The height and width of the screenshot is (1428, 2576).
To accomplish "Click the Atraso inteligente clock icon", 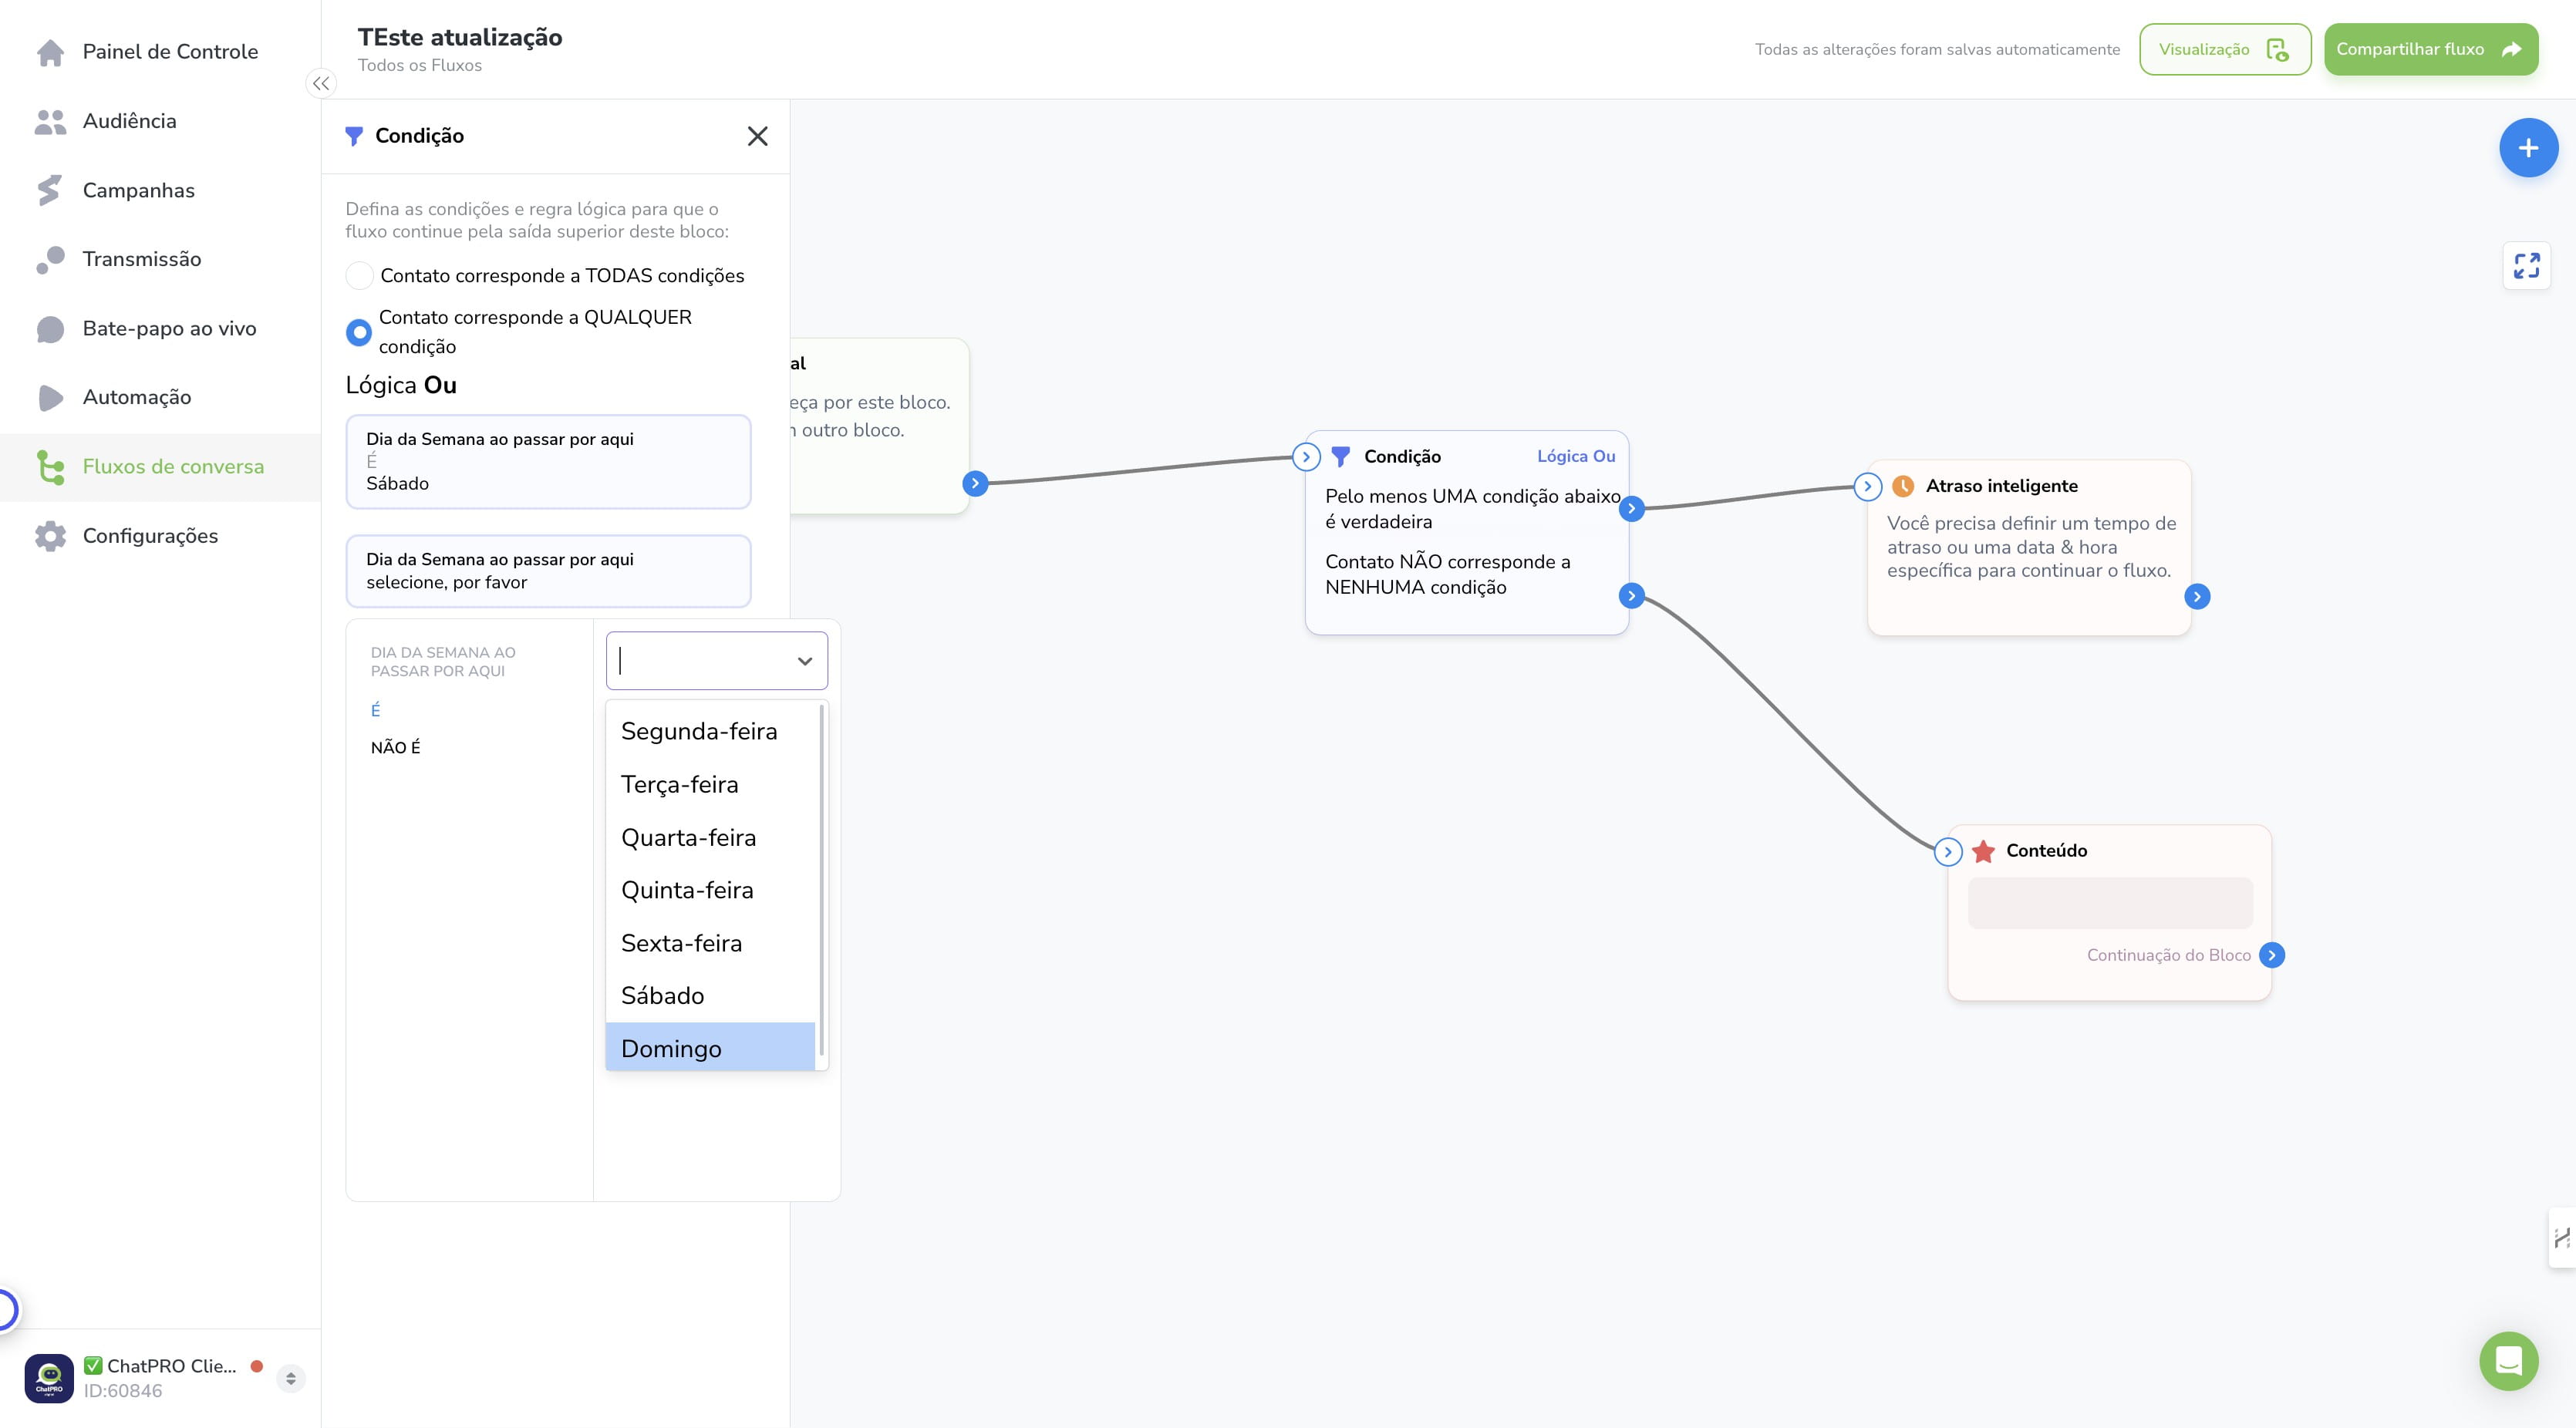I will pos(1903,486).
